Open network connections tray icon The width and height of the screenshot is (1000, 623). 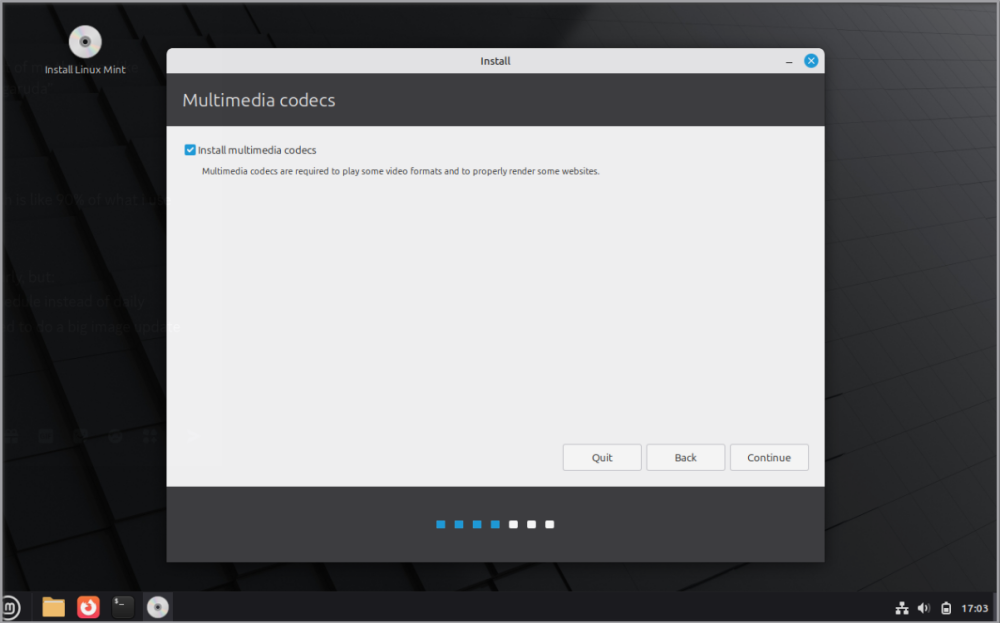tap(901, 608)
